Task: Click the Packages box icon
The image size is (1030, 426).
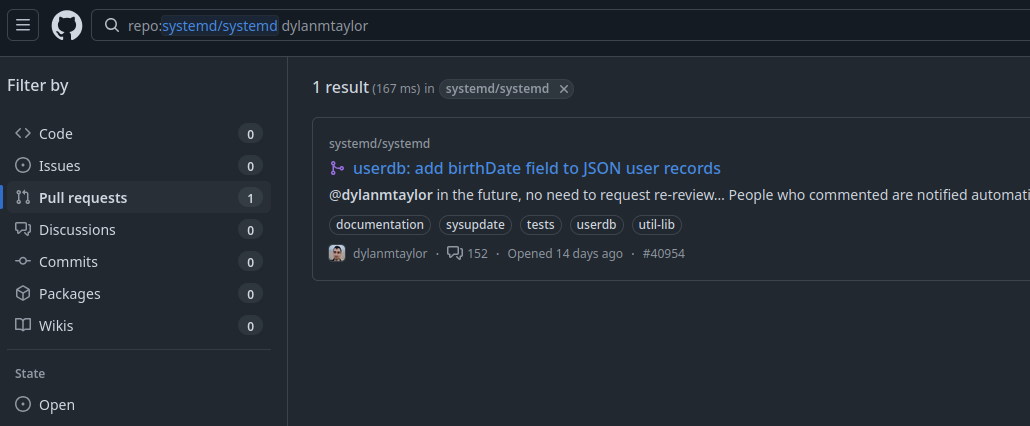Action: [x=23, y=293]
